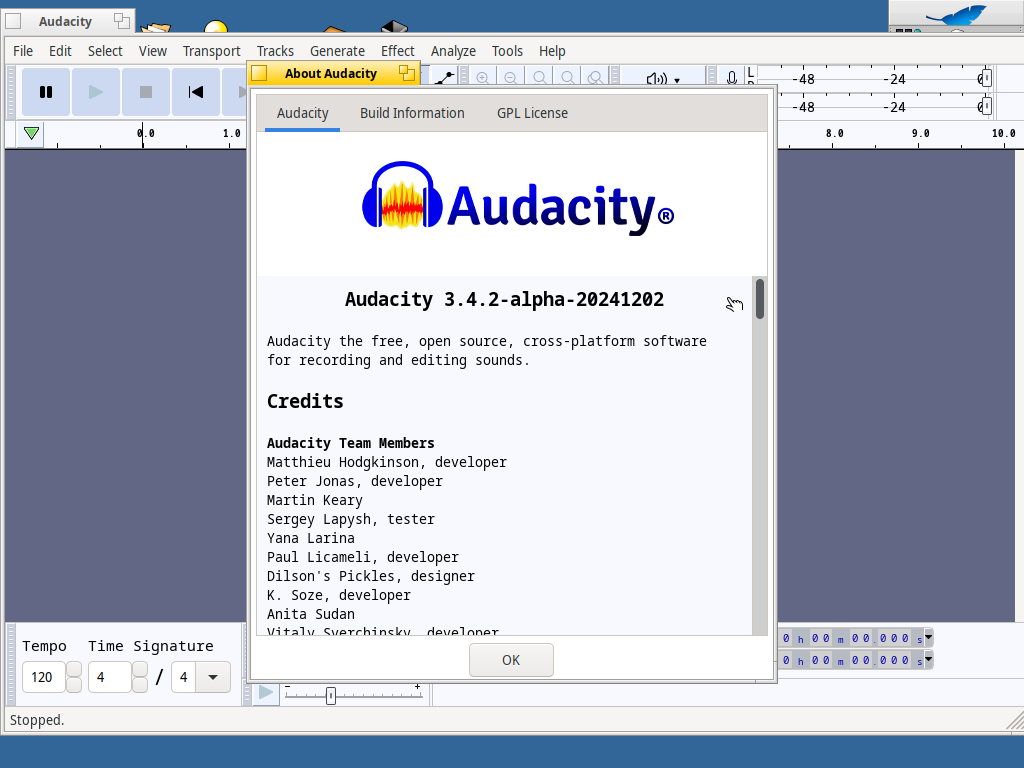The height and width of the screenshot is (768, 1024).
Task: Click the Stop button in transport toolbar
Action: point(146,92)
